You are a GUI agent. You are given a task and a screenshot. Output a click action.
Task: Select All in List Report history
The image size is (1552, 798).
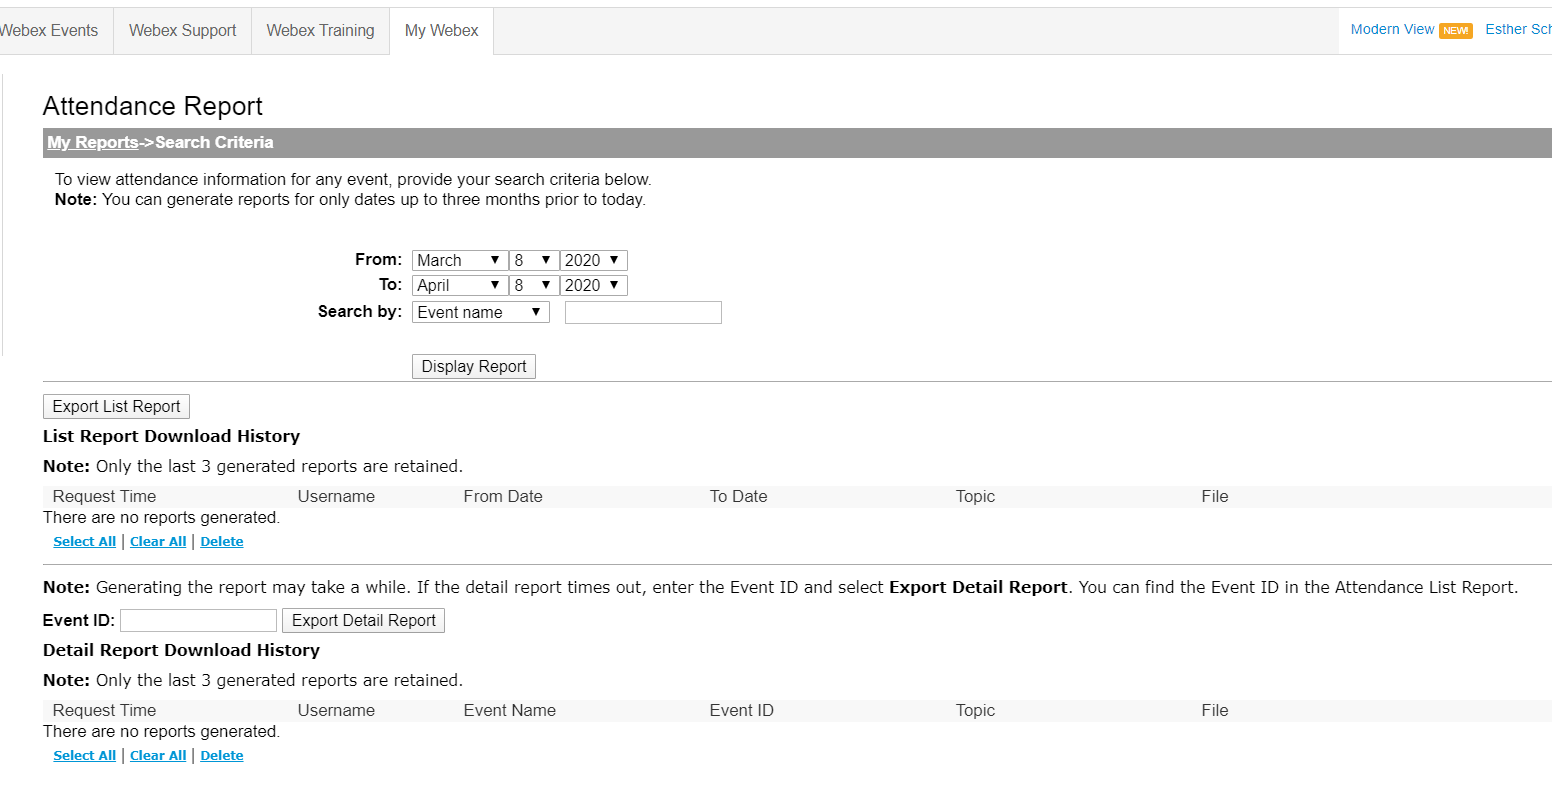coord(85,541)
